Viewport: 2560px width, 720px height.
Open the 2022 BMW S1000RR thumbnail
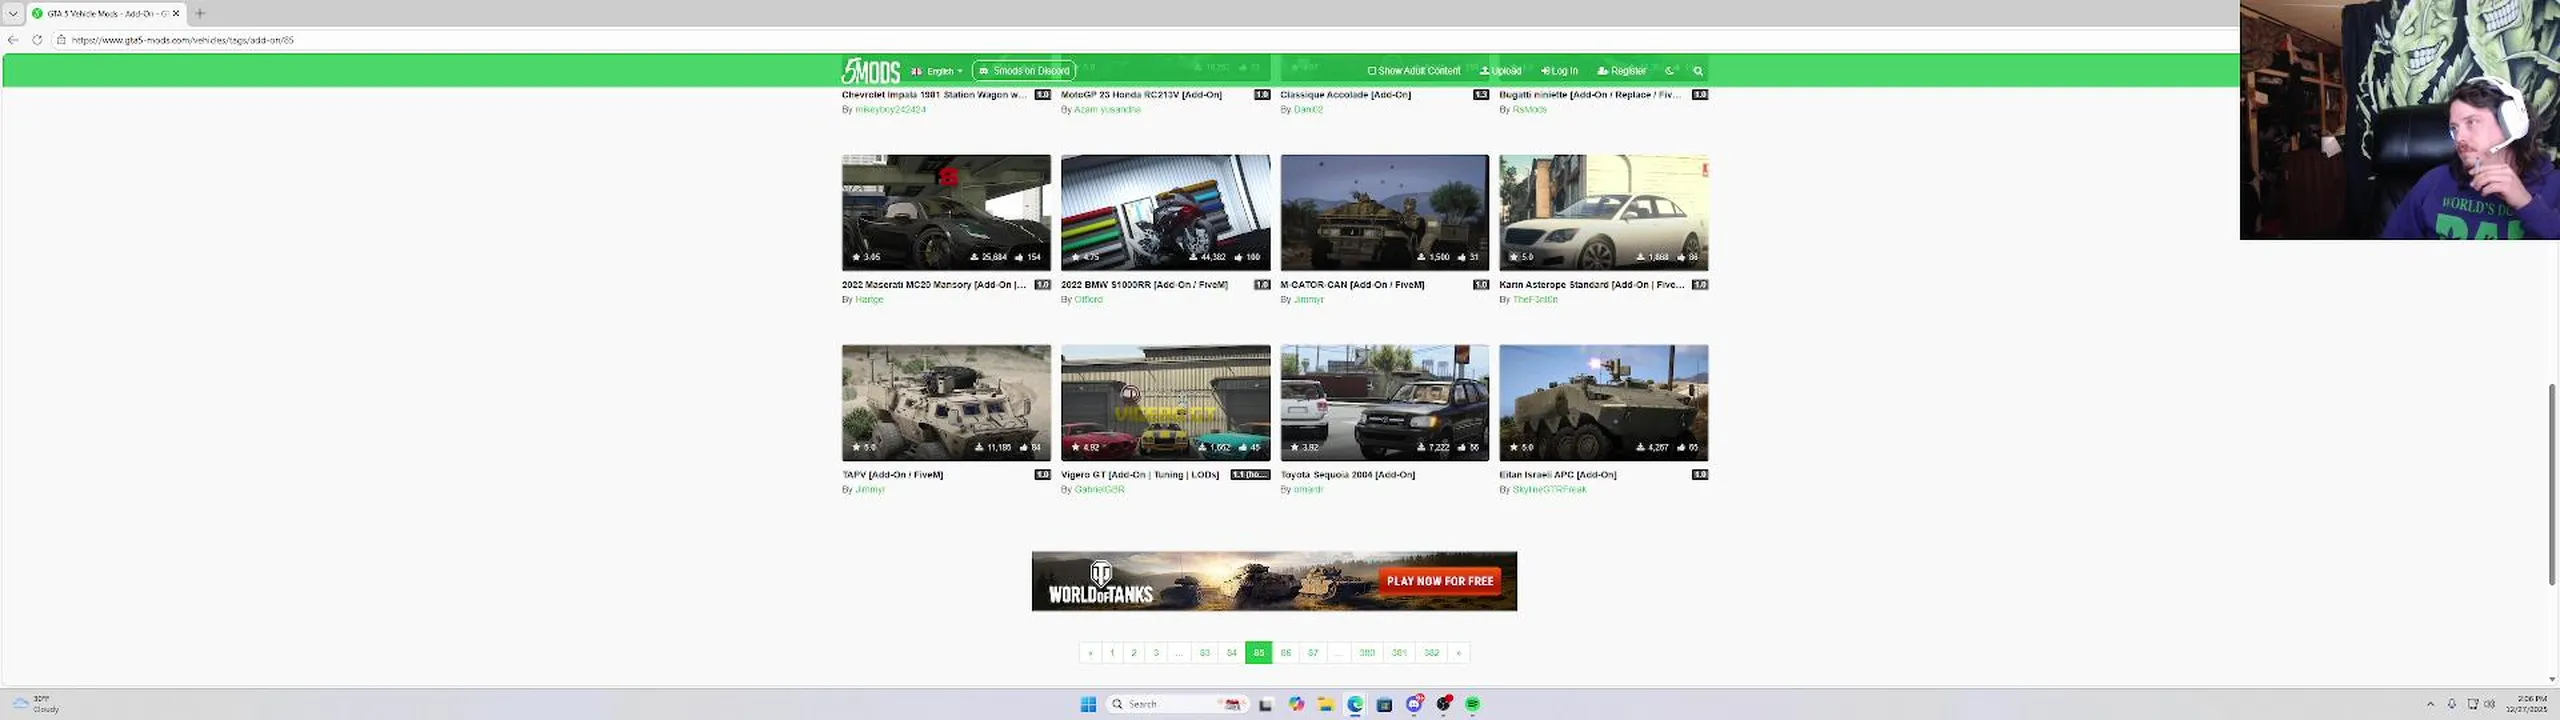[x=1165, y=212]
